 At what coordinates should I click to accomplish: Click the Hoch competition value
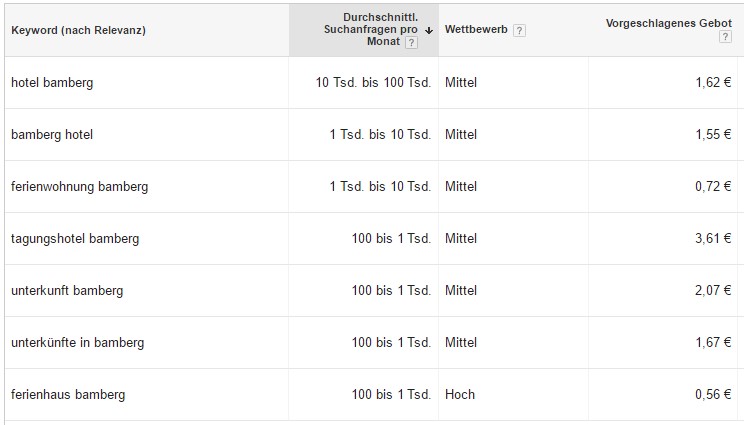click(x=460, y=394)
